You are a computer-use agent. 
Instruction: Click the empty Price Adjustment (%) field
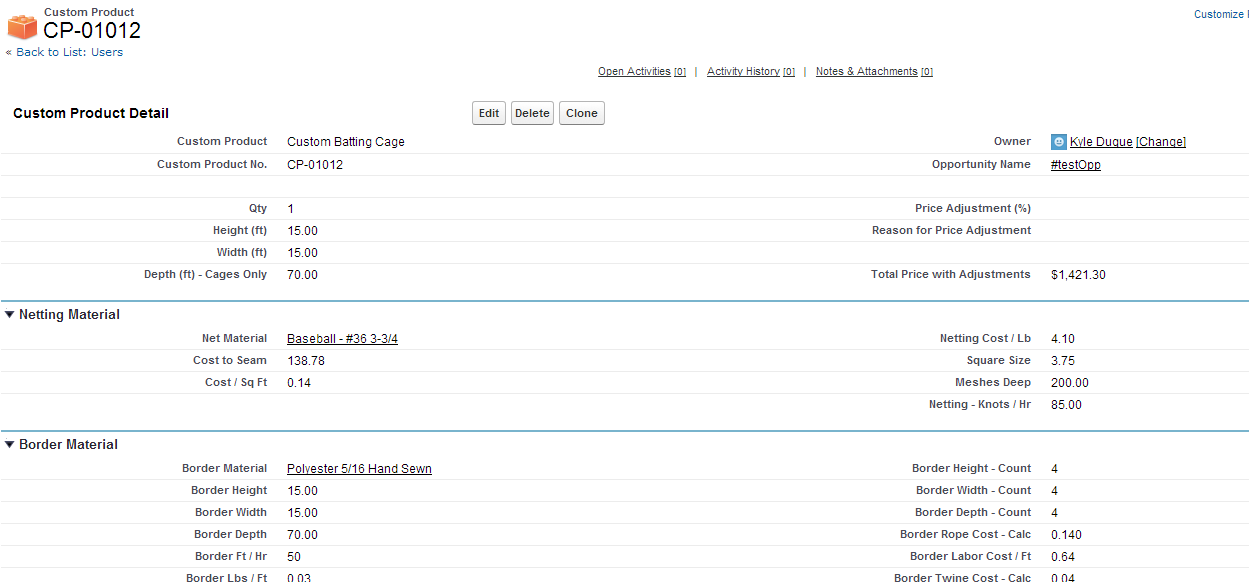point(1145,208)
